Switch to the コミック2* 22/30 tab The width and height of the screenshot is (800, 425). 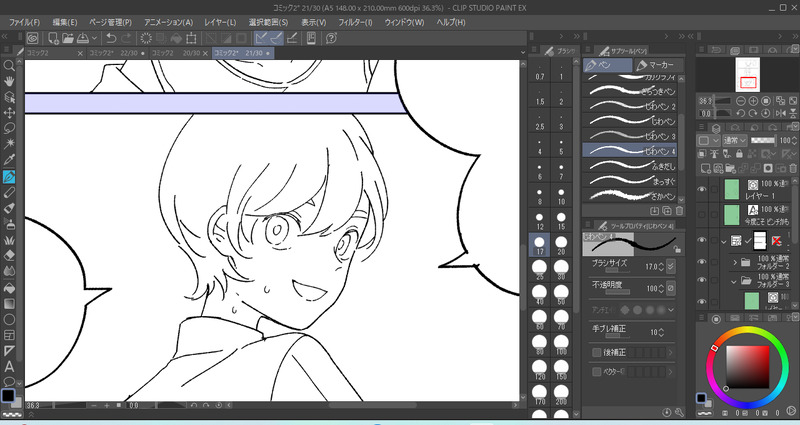116,53
